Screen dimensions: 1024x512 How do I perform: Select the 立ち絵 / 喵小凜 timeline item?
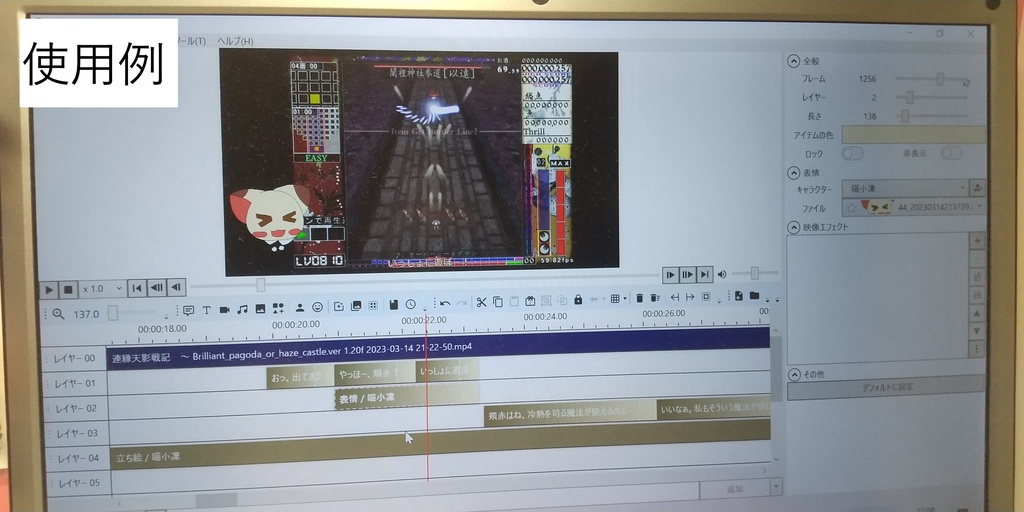(x=440, y=443)
